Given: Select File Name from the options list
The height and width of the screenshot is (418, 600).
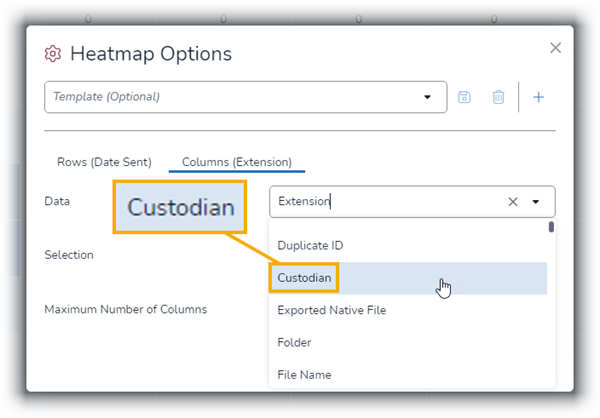Looking at the screenshot, I should pos(408,374).
